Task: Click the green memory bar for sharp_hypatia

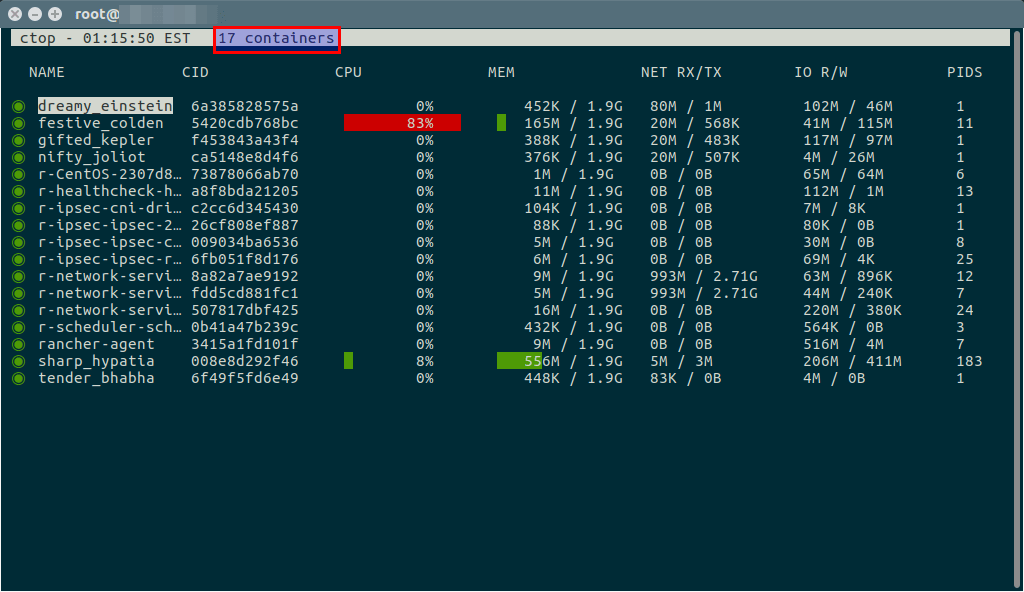Action: (518, 361)
